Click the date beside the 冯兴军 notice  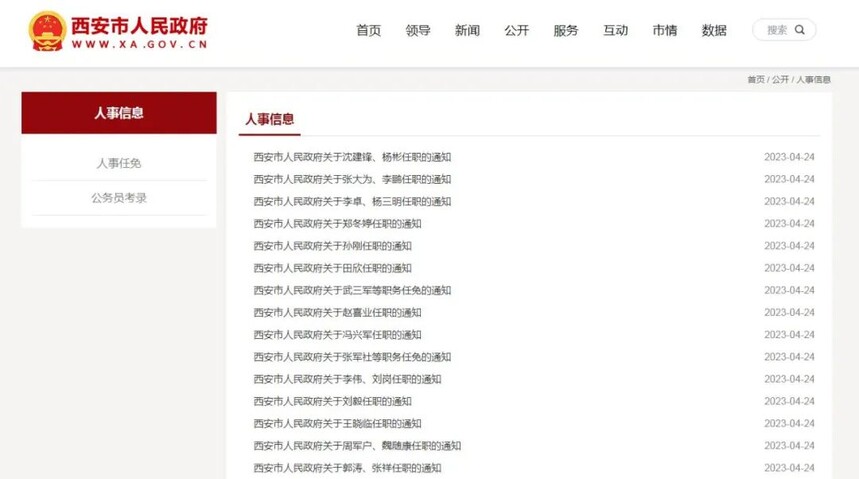coord(789,335)
